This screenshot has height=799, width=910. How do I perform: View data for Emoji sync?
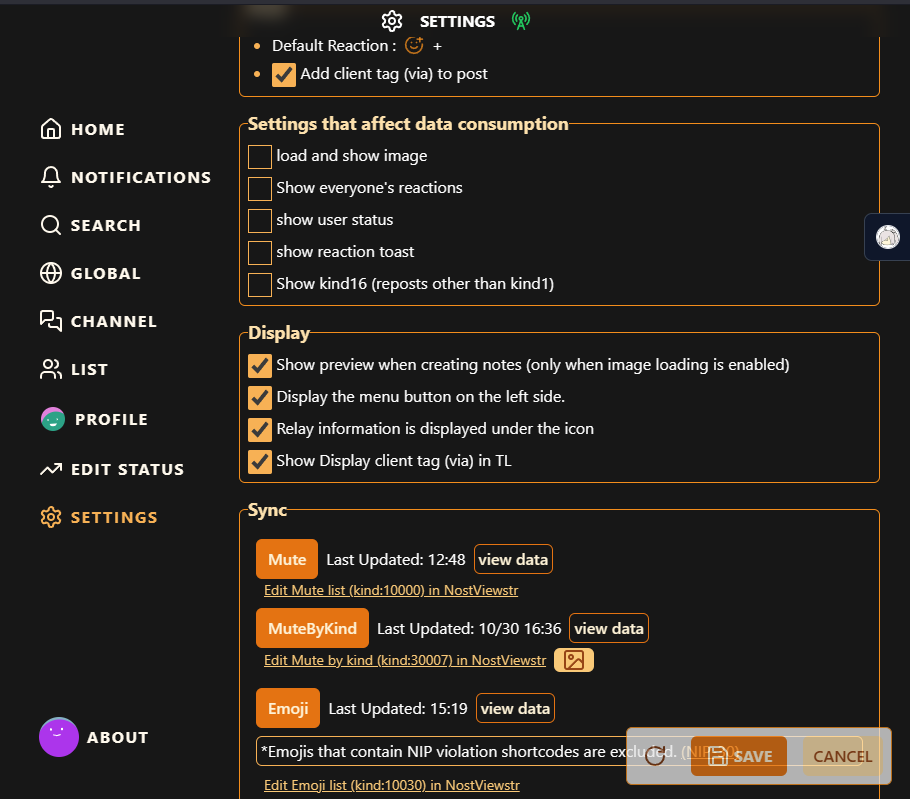coord(515,708)
